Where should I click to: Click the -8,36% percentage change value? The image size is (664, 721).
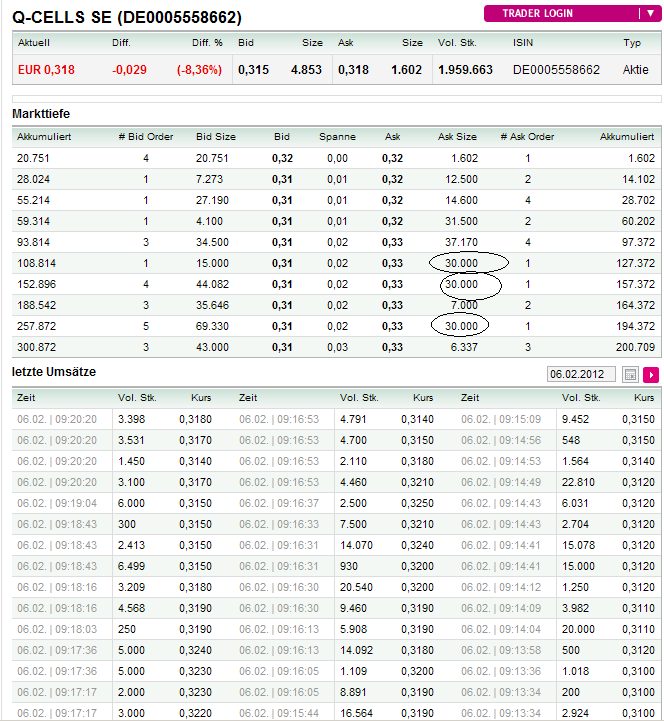[x=199, y=70]
